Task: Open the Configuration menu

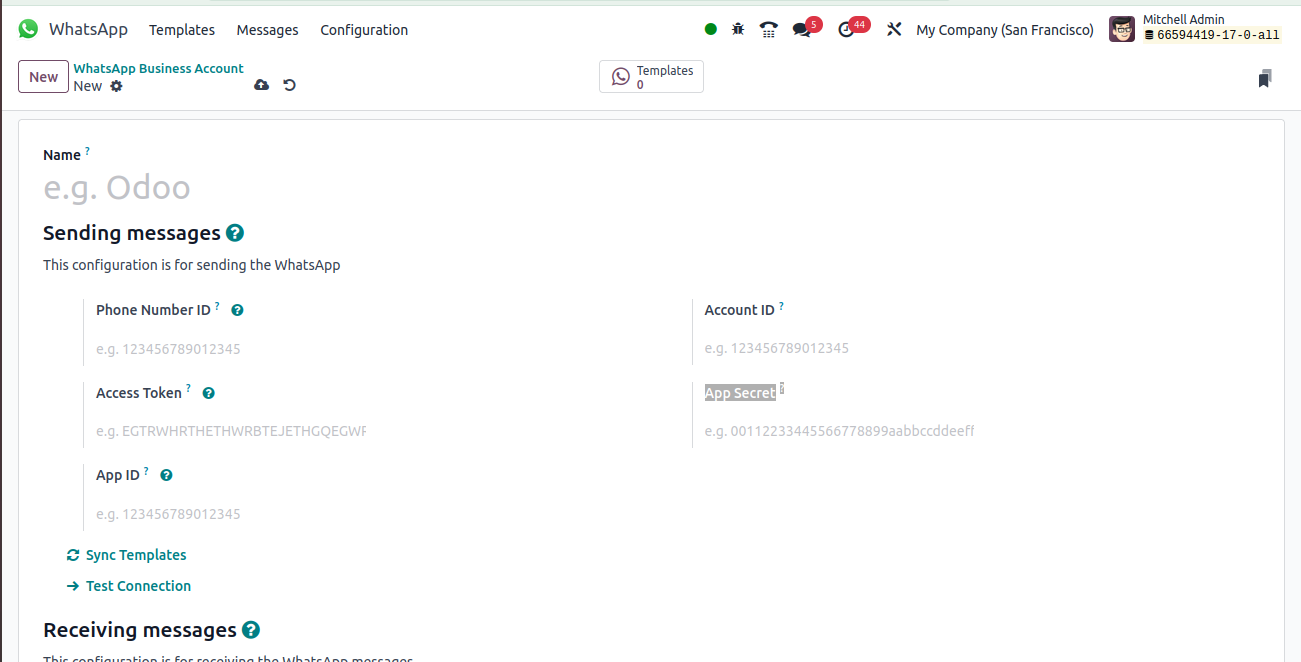Action: coord(364,30)
